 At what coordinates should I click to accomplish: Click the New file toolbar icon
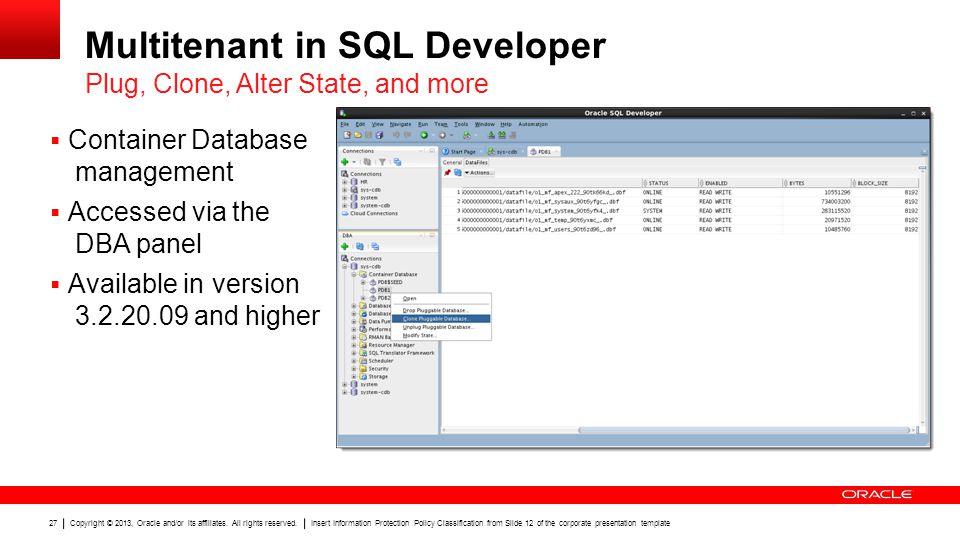[347, 135]
